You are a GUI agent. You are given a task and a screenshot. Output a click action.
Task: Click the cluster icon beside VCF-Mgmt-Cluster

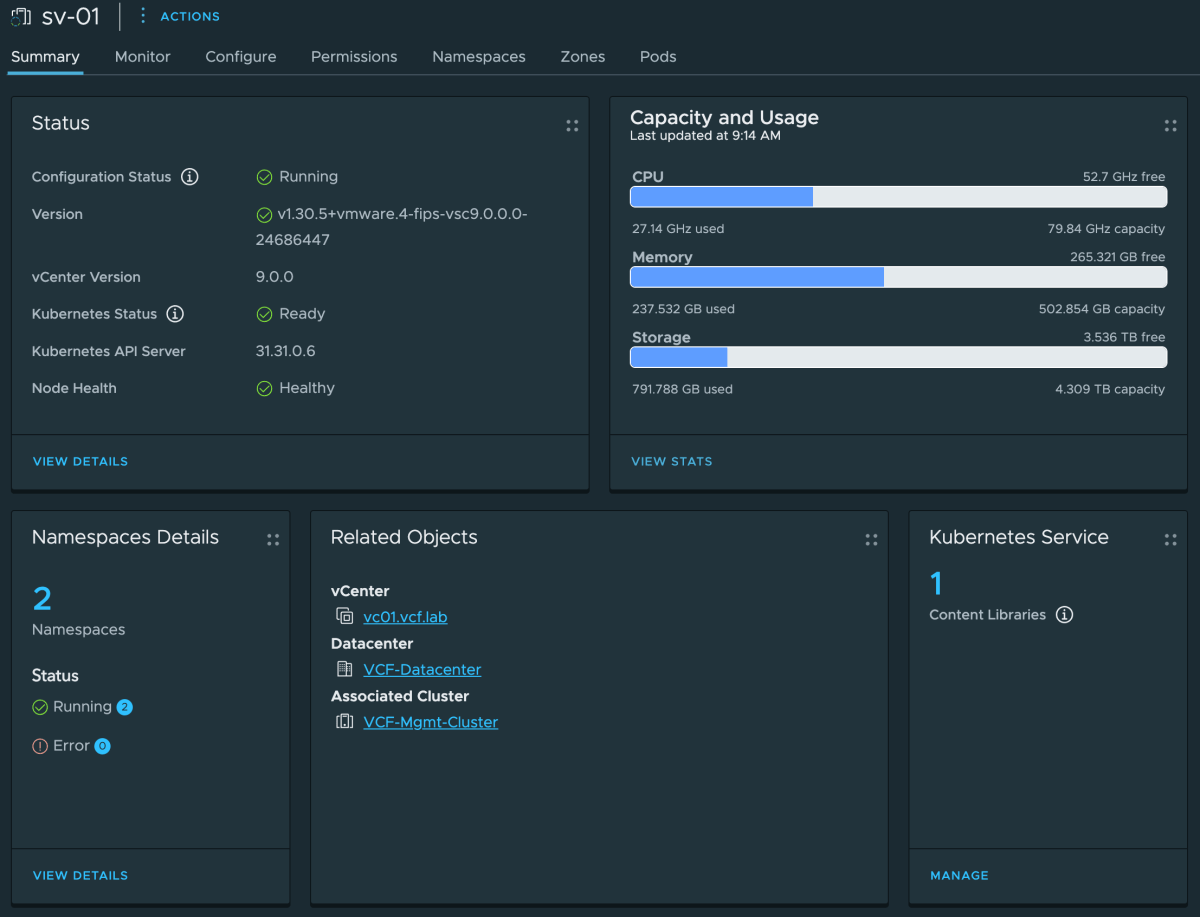pyautogui.click(x=344, y=721)
